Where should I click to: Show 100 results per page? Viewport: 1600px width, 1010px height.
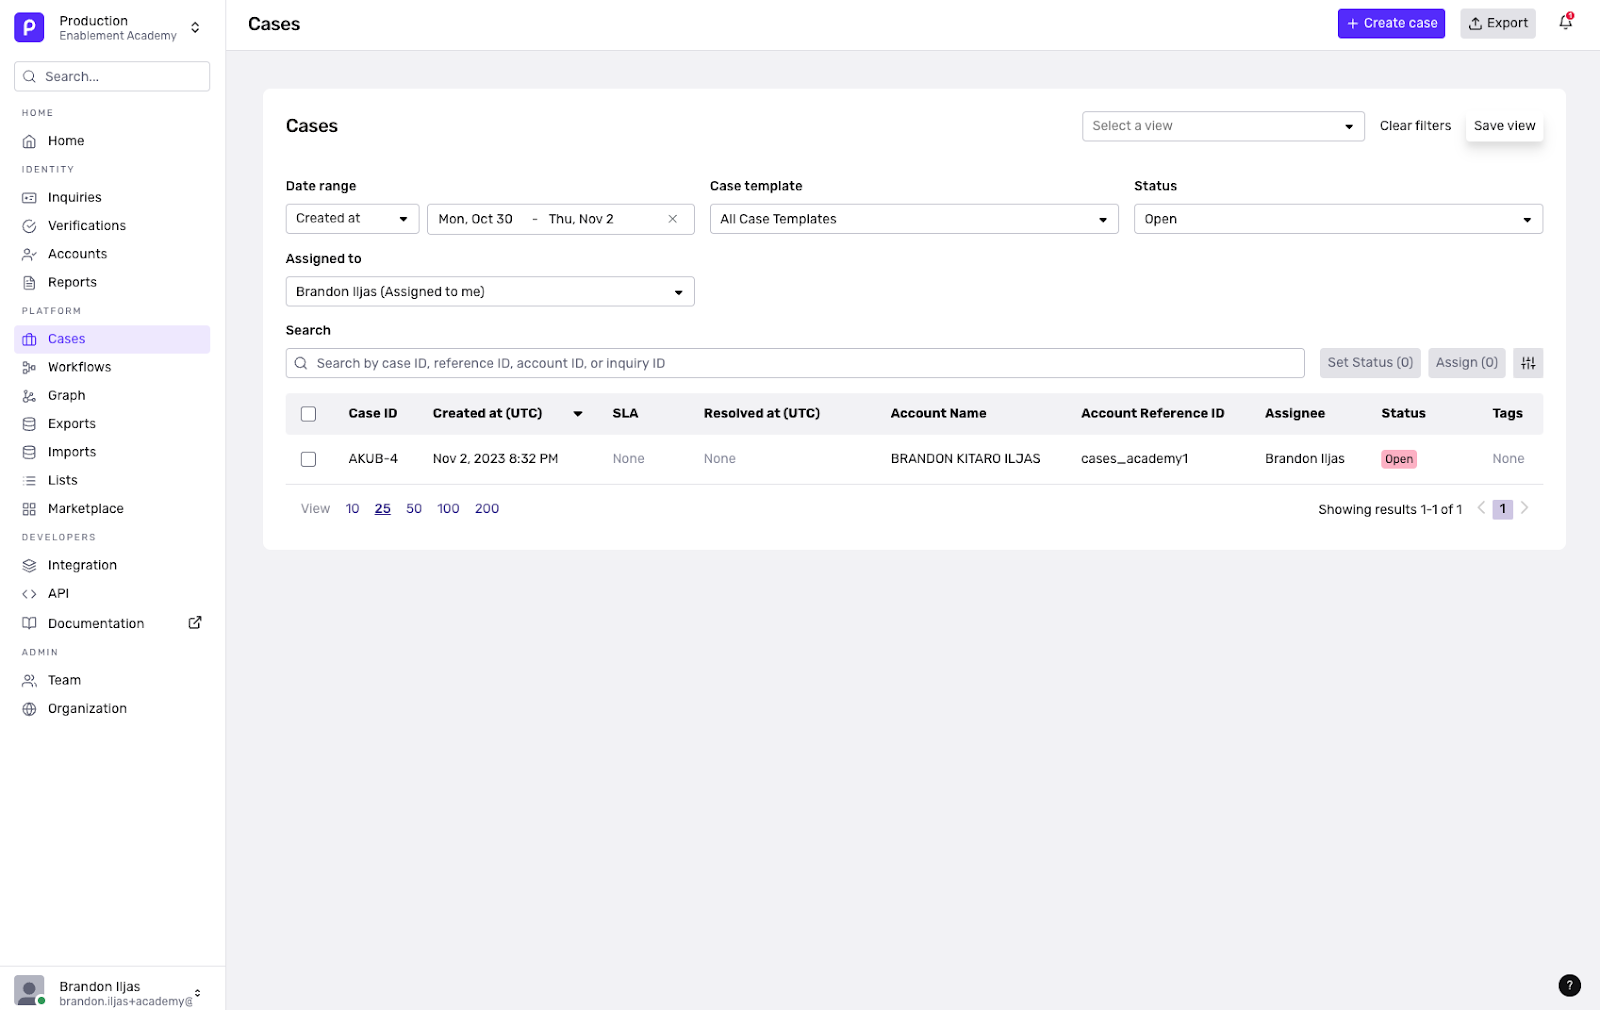tap(448, 509)
